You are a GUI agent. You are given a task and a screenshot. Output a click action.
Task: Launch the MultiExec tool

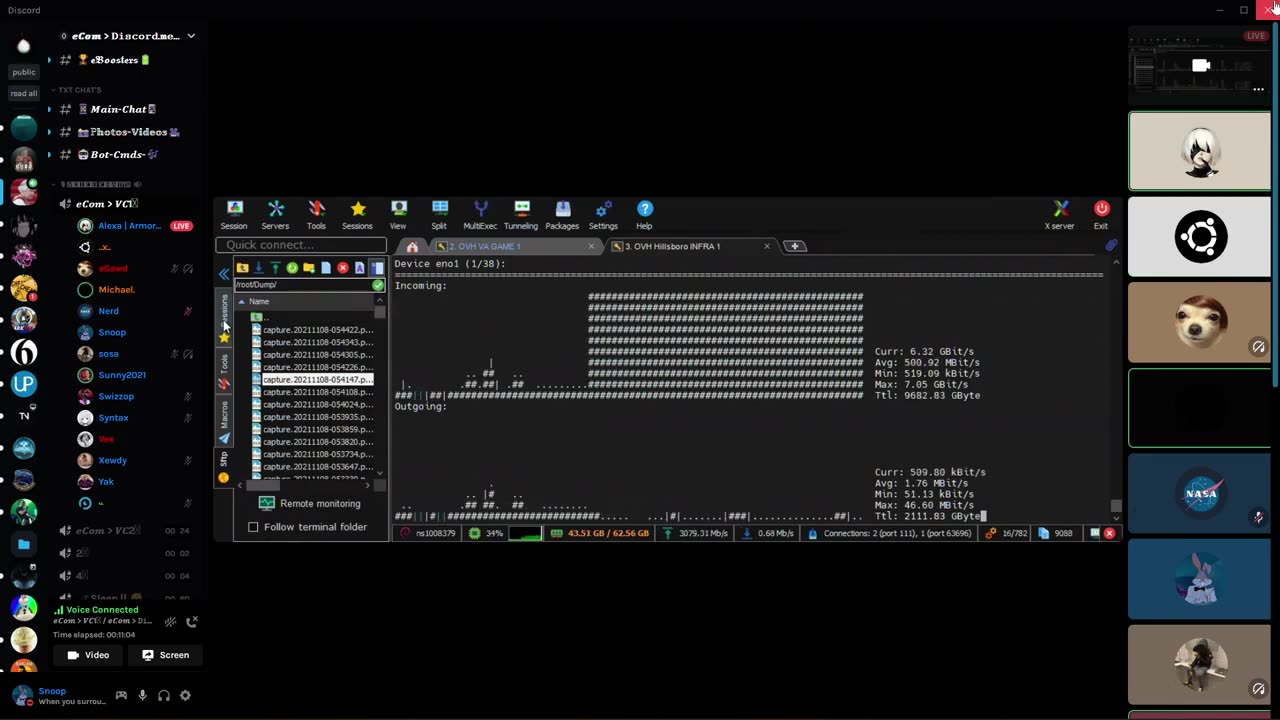(480, 214)
